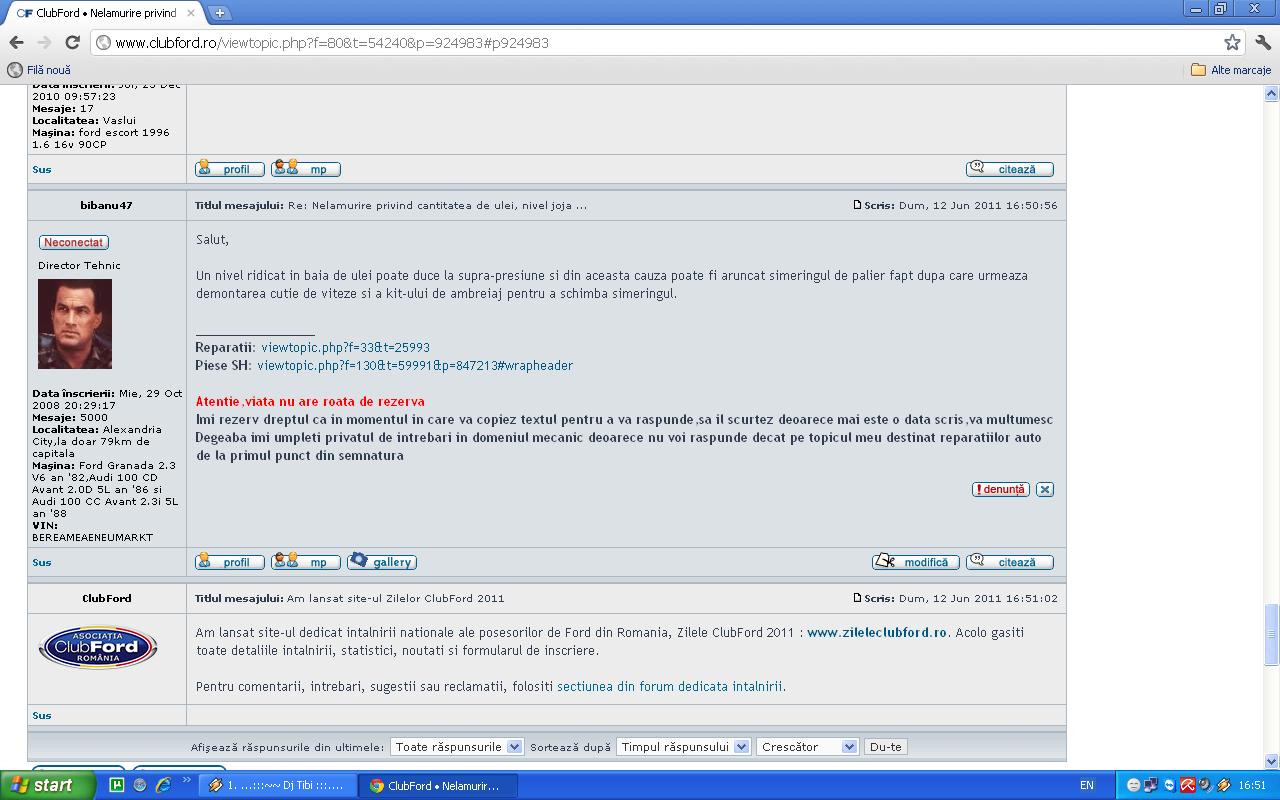Open the Crescător order dropdown

point(806,747)
